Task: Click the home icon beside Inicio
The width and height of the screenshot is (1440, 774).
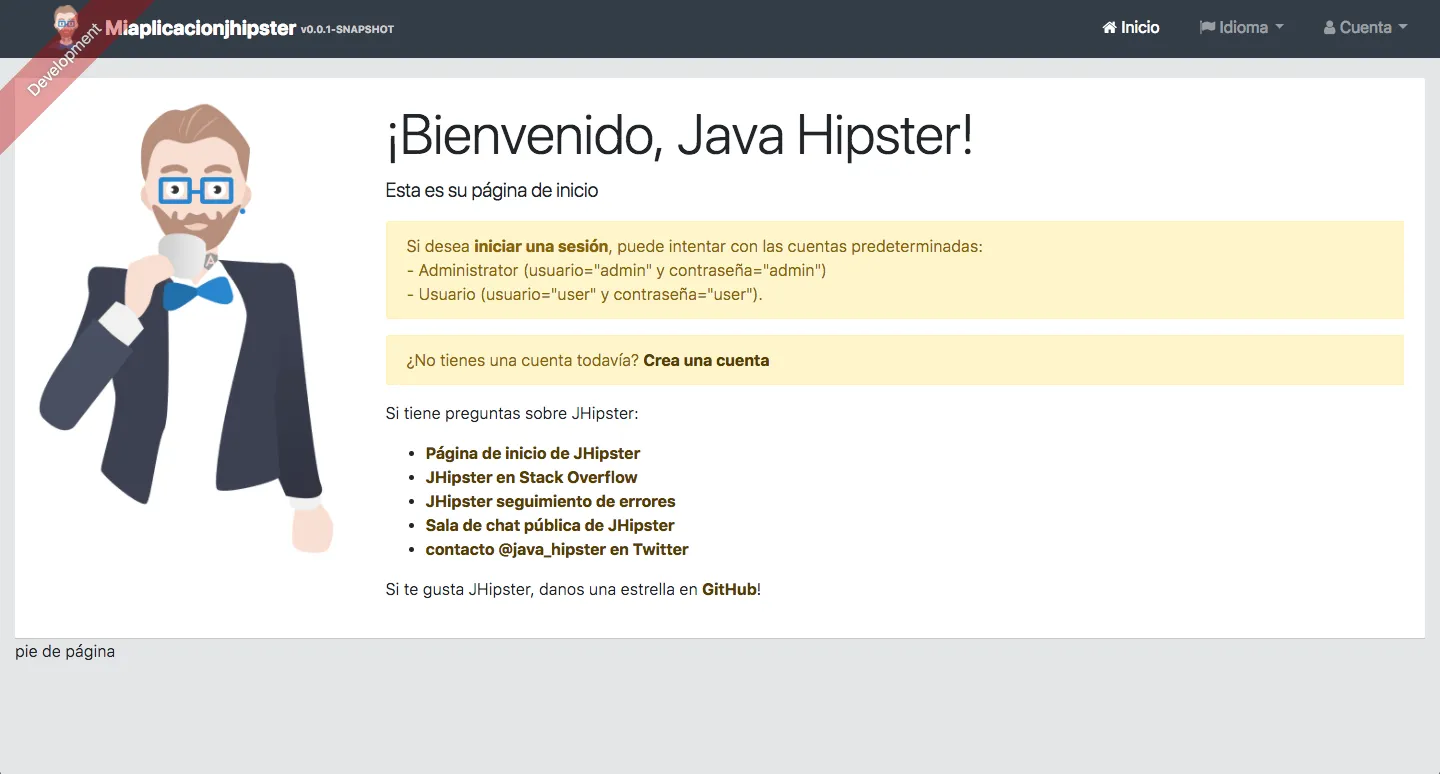Action: pos(1109,28)
